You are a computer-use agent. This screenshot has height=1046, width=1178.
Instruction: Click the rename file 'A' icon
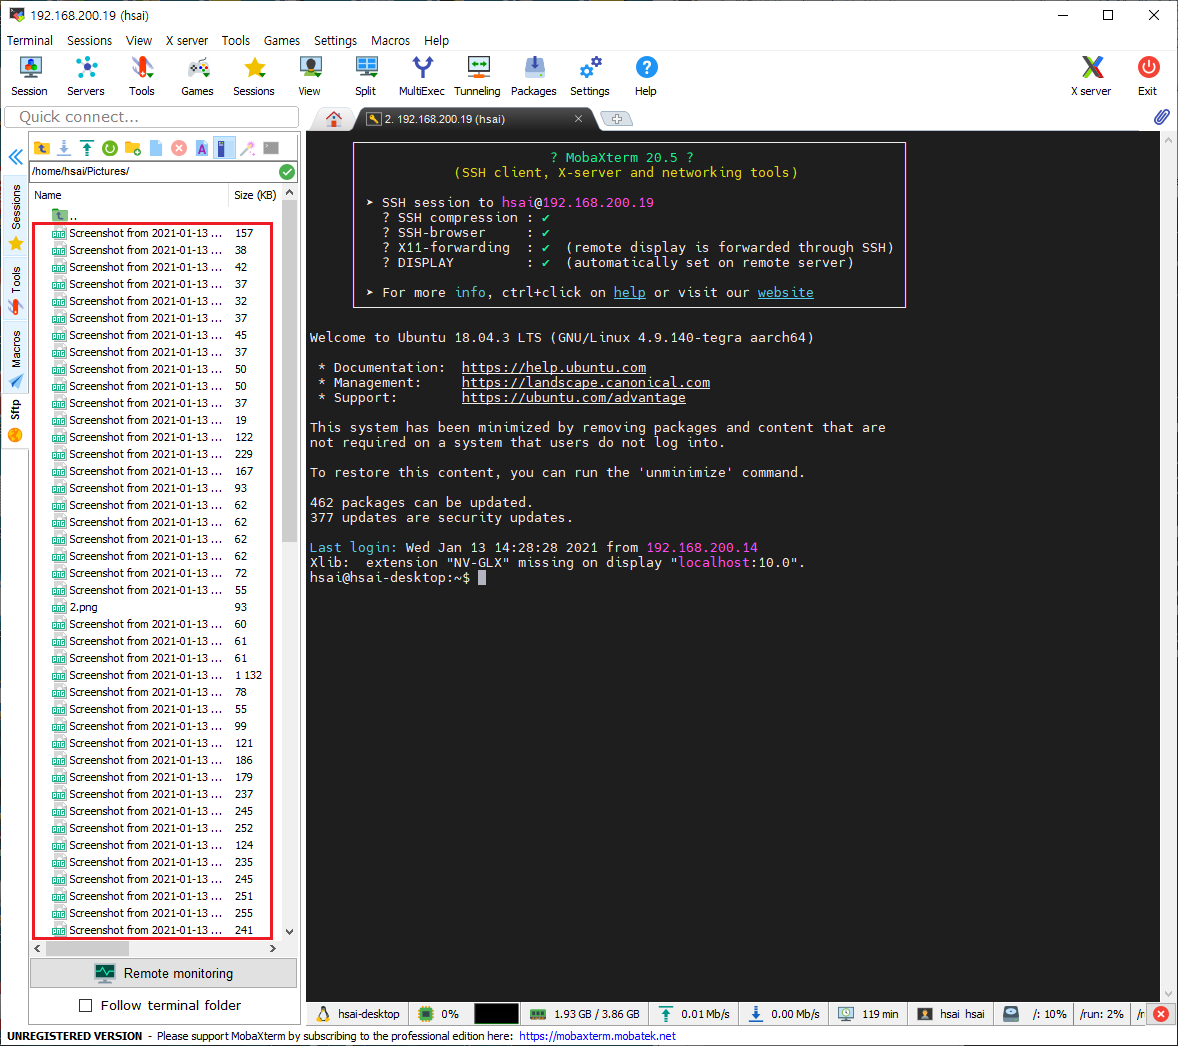tap(201, 148)
